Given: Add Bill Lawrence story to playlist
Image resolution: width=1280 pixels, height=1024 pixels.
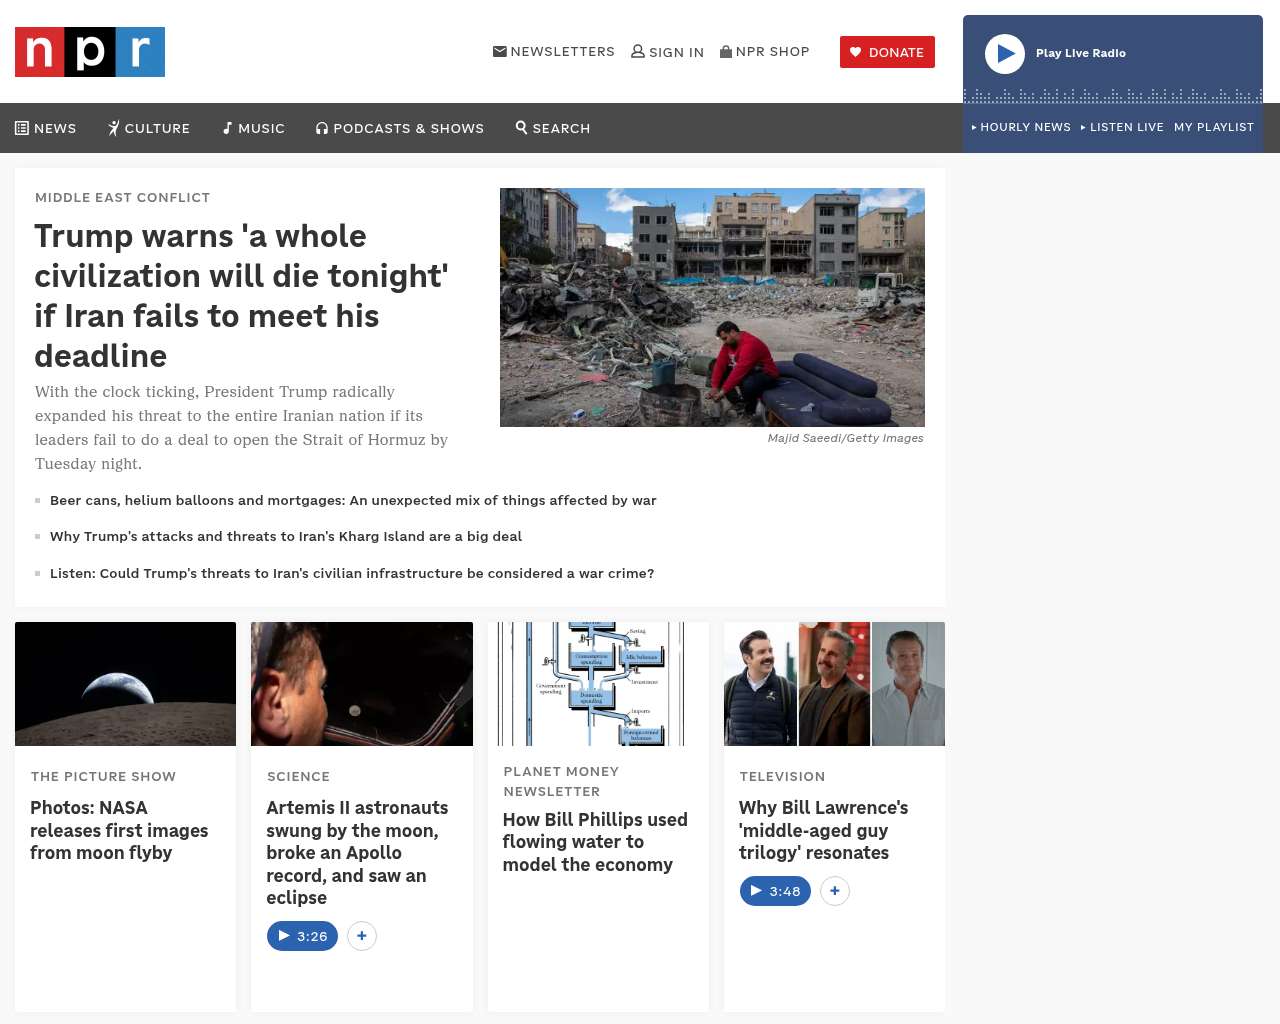Looking at the screenshot, I should [835, 891].
